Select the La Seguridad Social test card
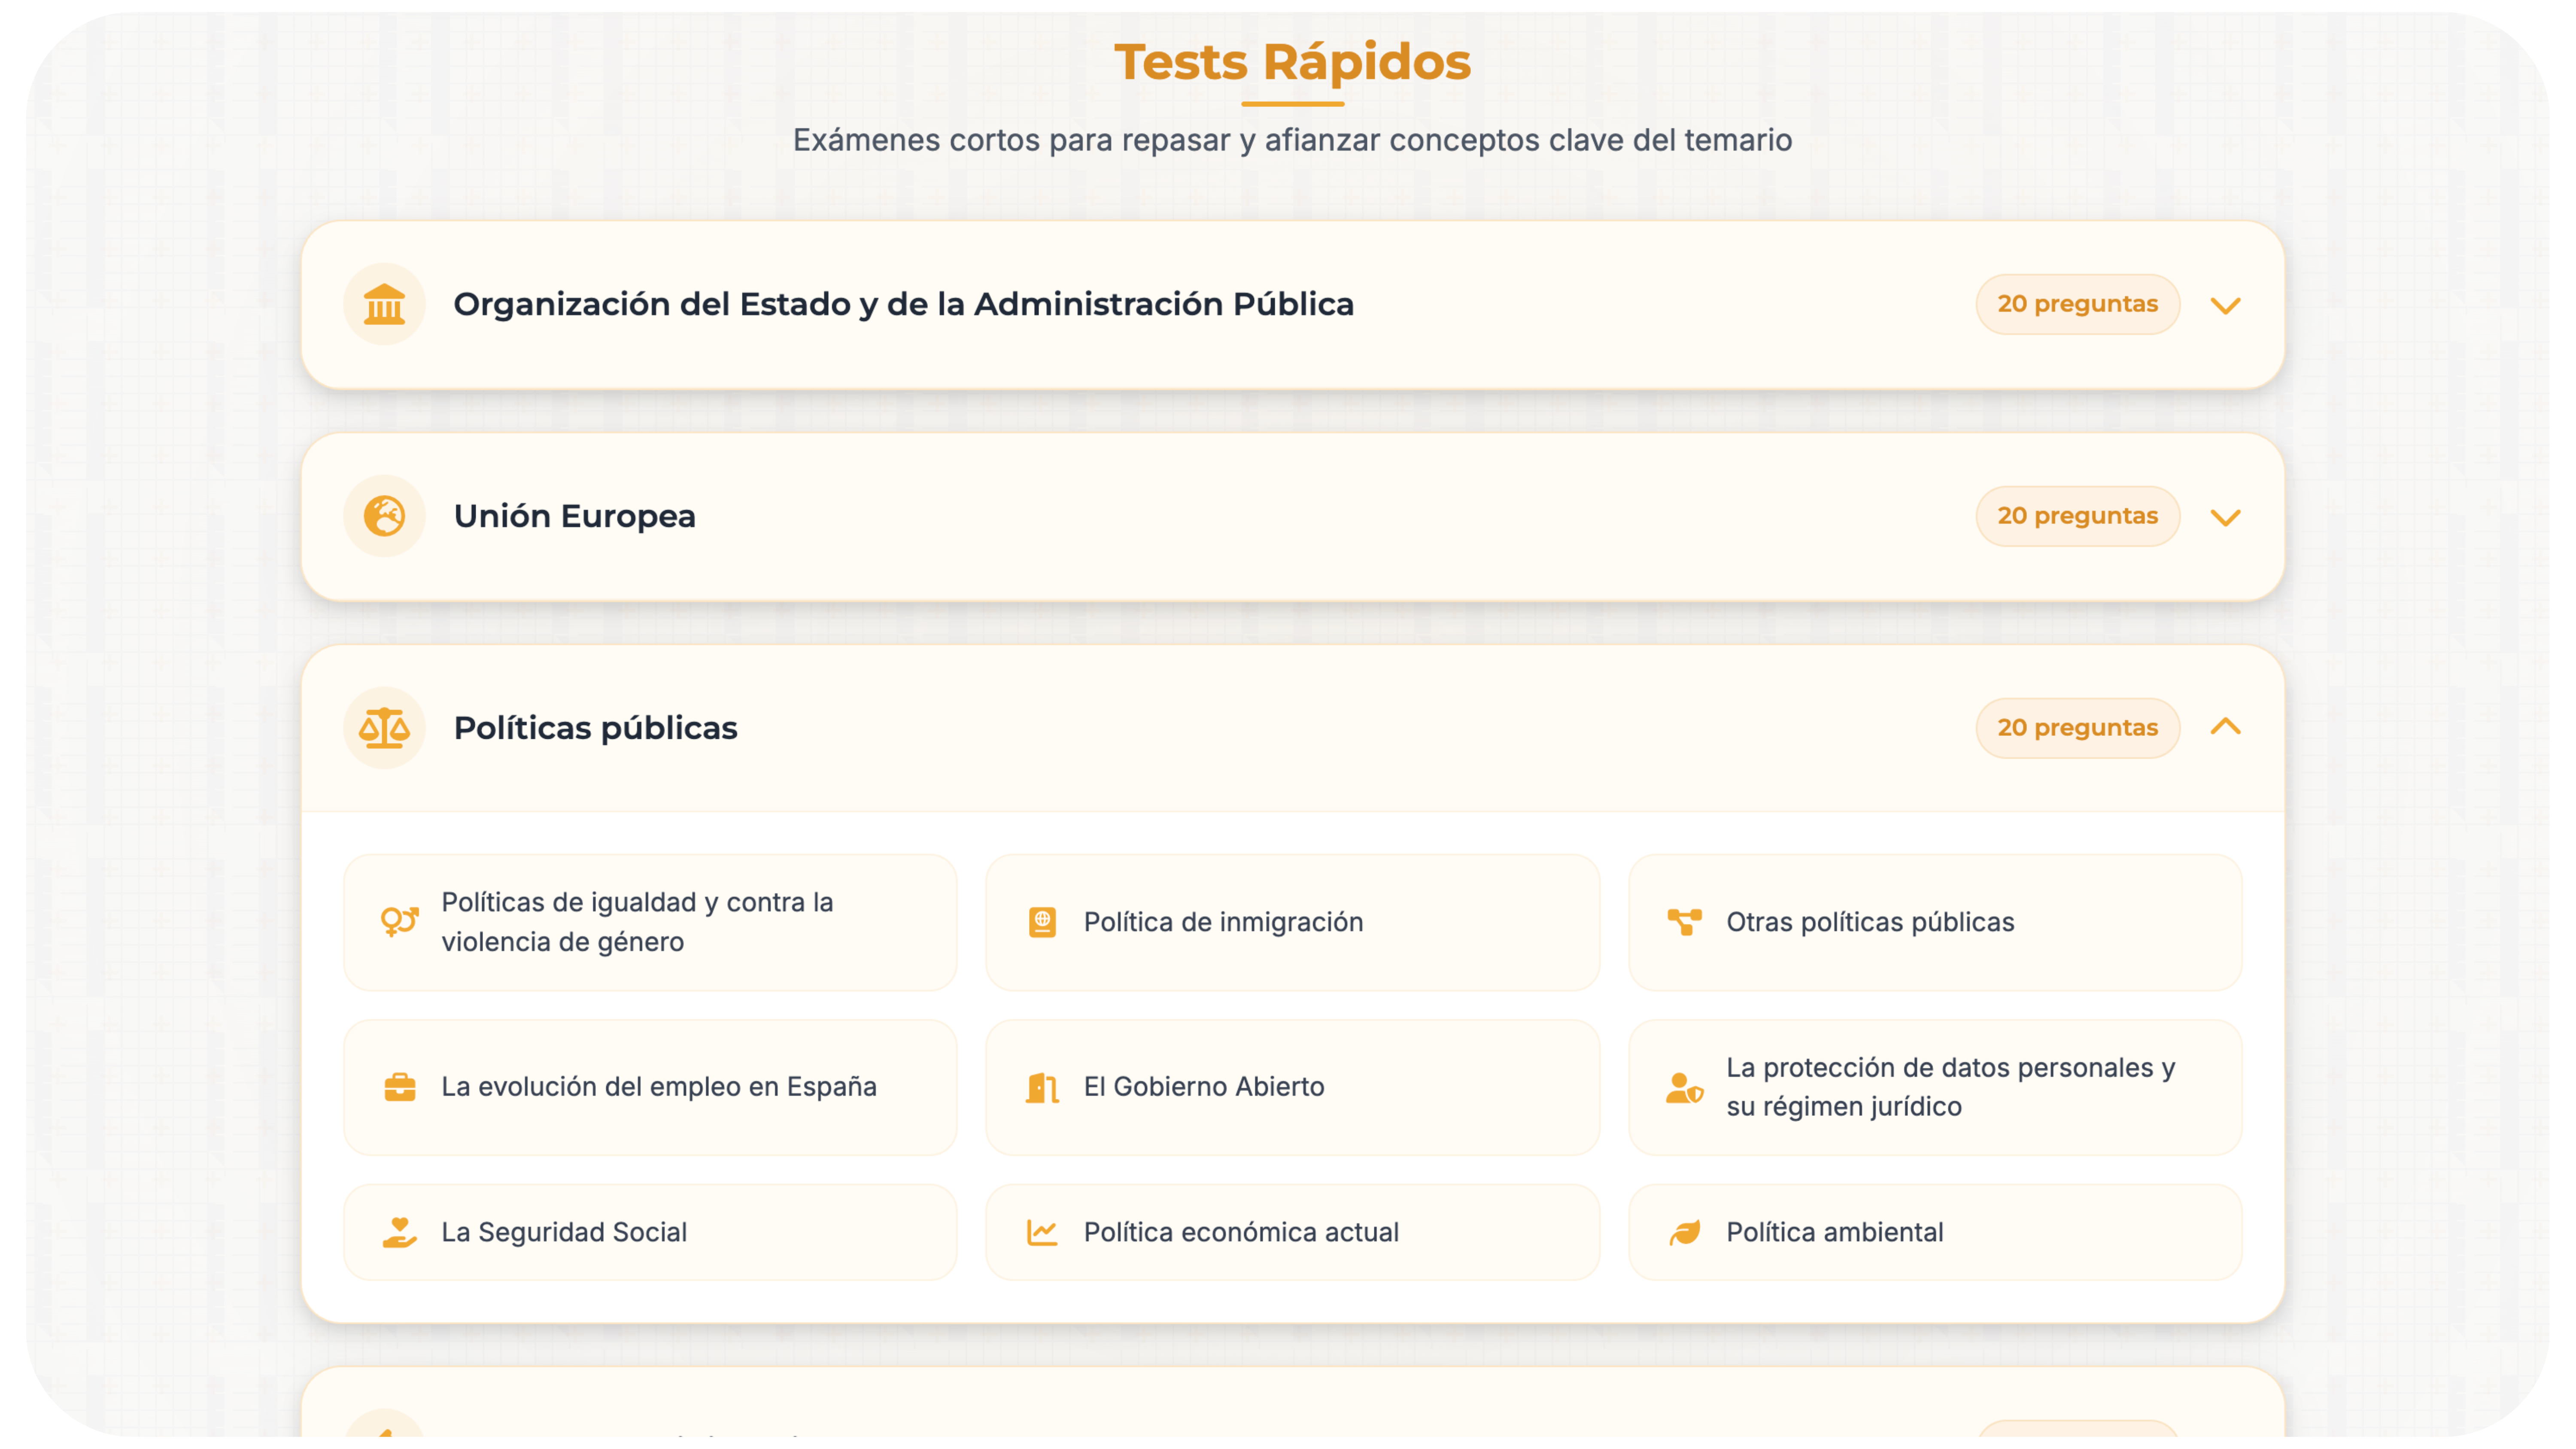The width and height of the screenshot is (2576, 1449). click(x=650, y=1232)
